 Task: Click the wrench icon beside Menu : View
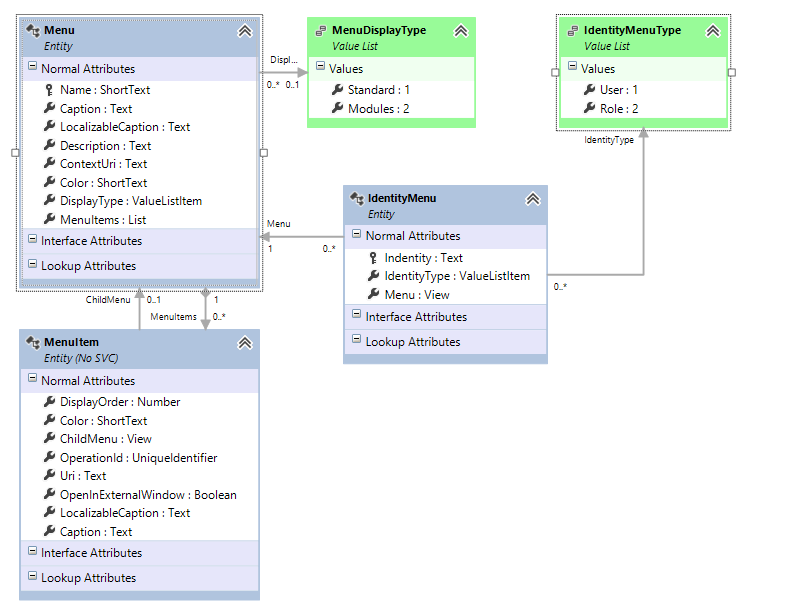tap(374, 294)
